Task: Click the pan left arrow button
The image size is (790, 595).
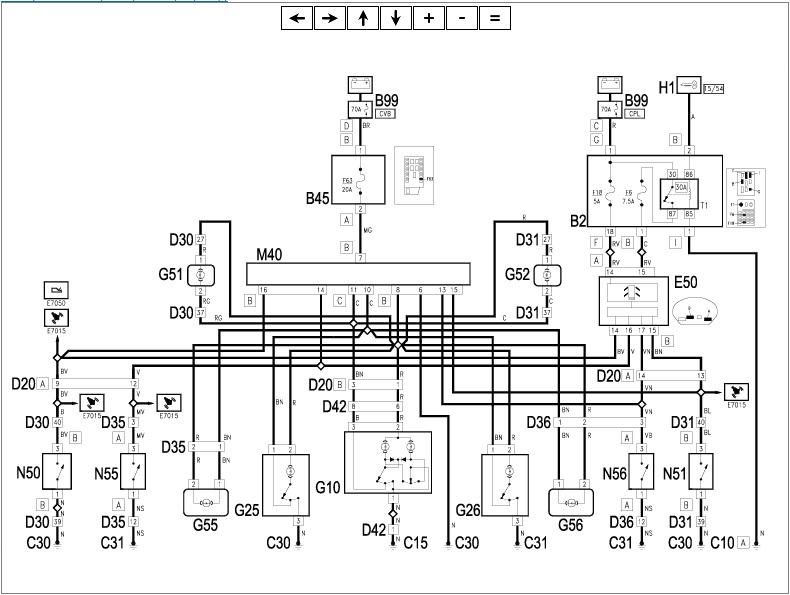Action: pyautogui.click(x=297, y=18)
